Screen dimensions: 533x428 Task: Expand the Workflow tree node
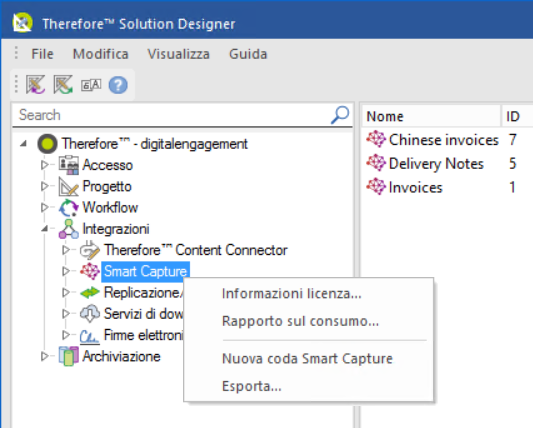point(45,207)
